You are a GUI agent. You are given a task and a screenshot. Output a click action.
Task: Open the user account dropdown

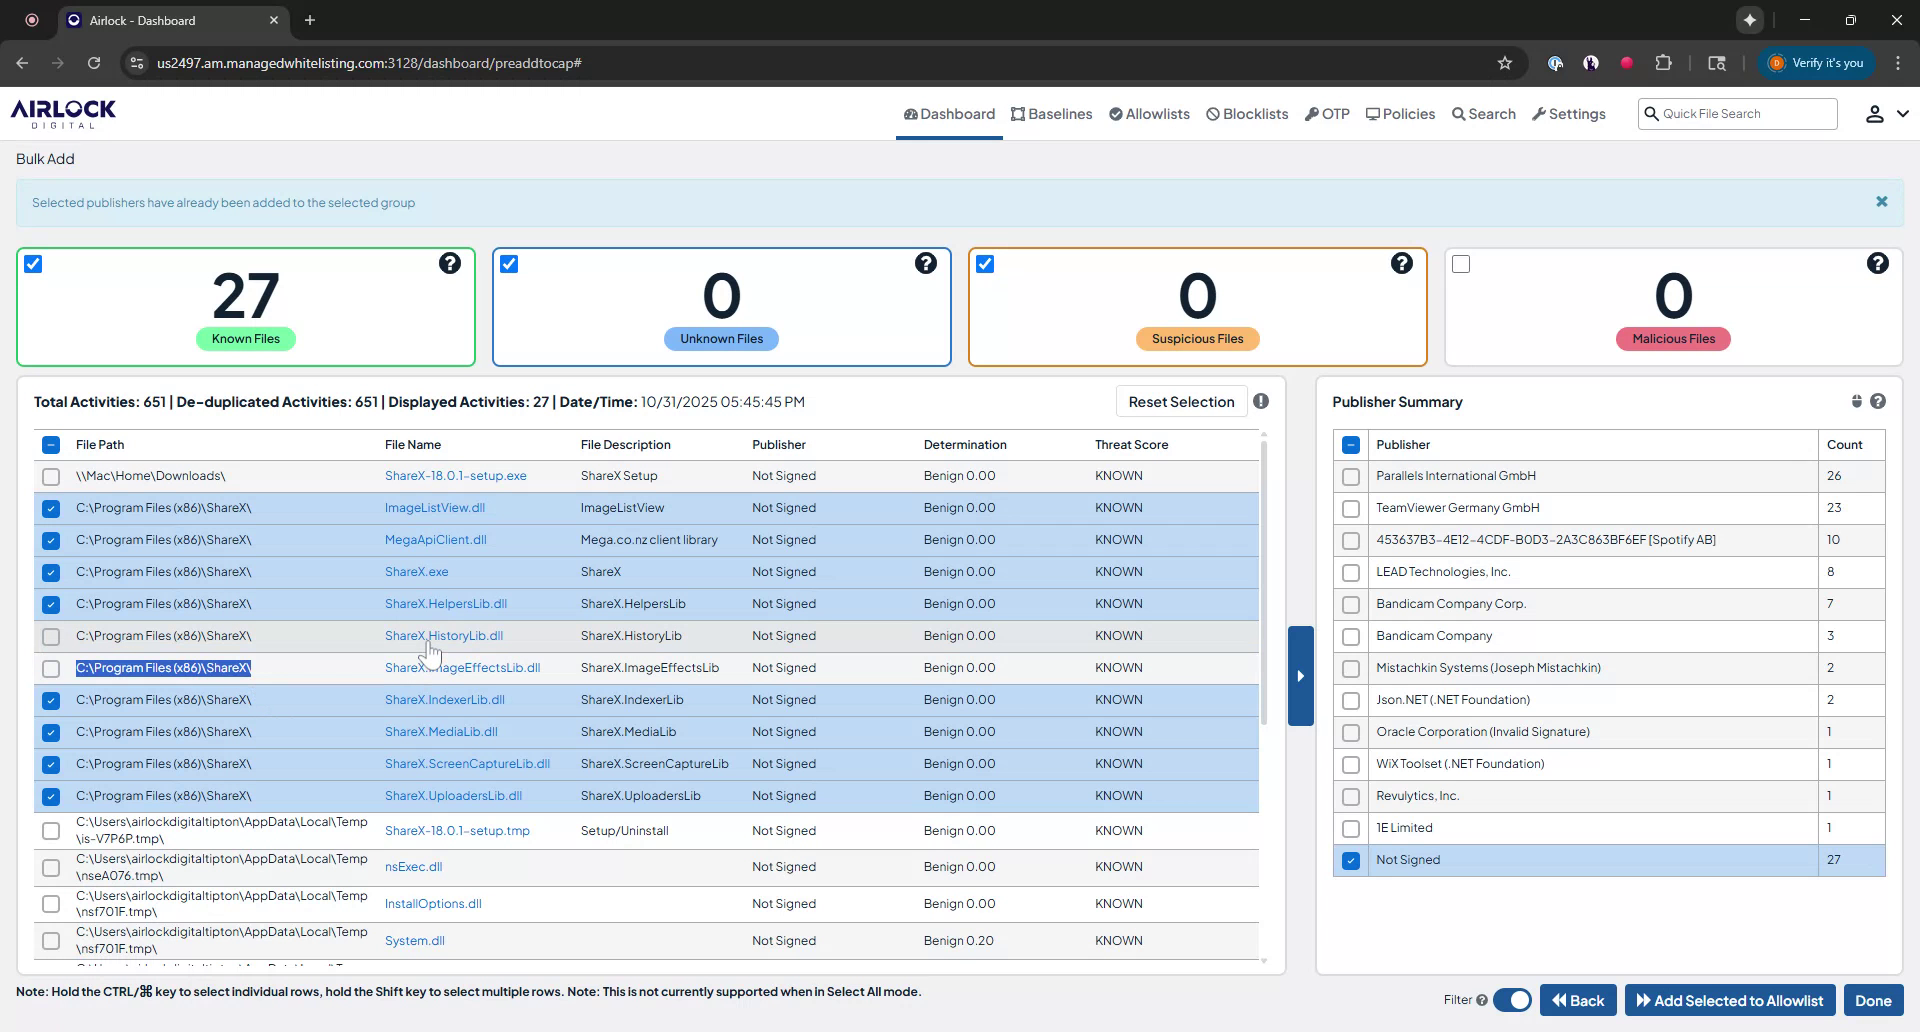click(x=1886, y=114)
